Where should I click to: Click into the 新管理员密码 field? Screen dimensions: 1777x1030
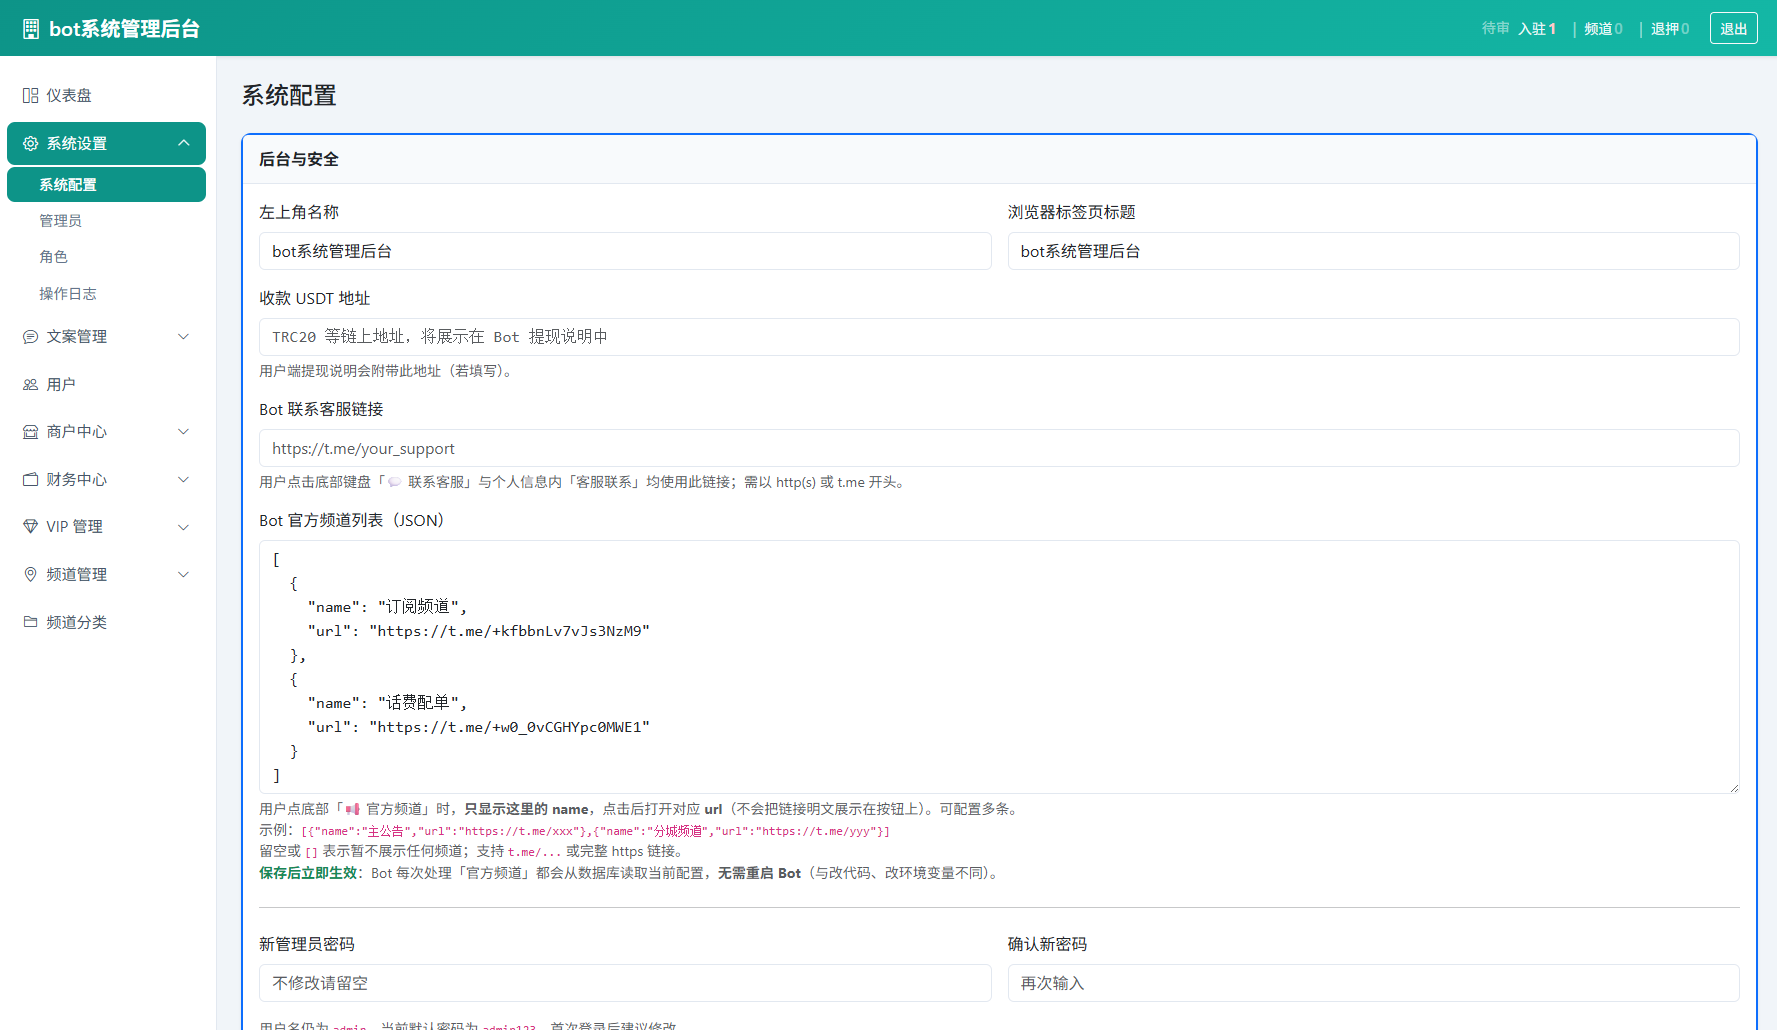point(625,983)
